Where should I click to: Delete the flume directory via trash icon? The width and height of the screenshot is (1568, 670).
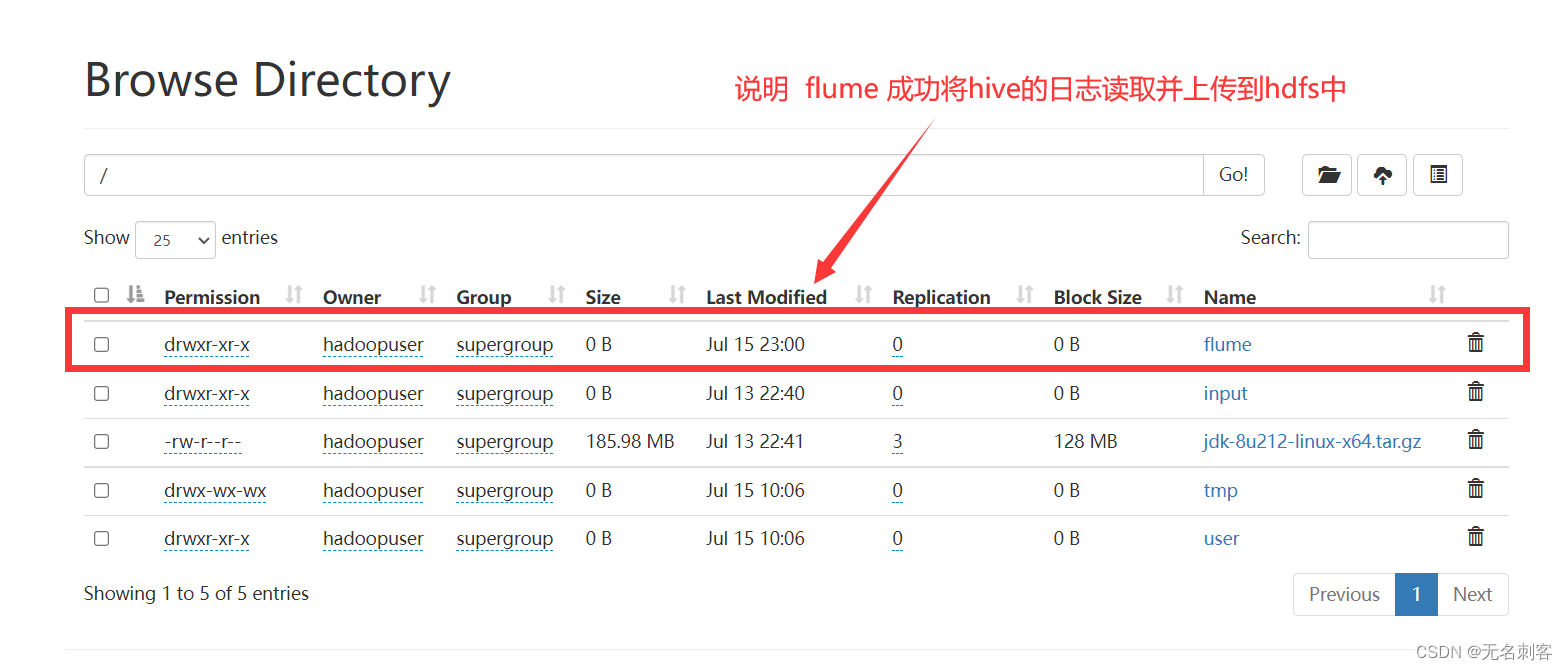(1475, 343)
